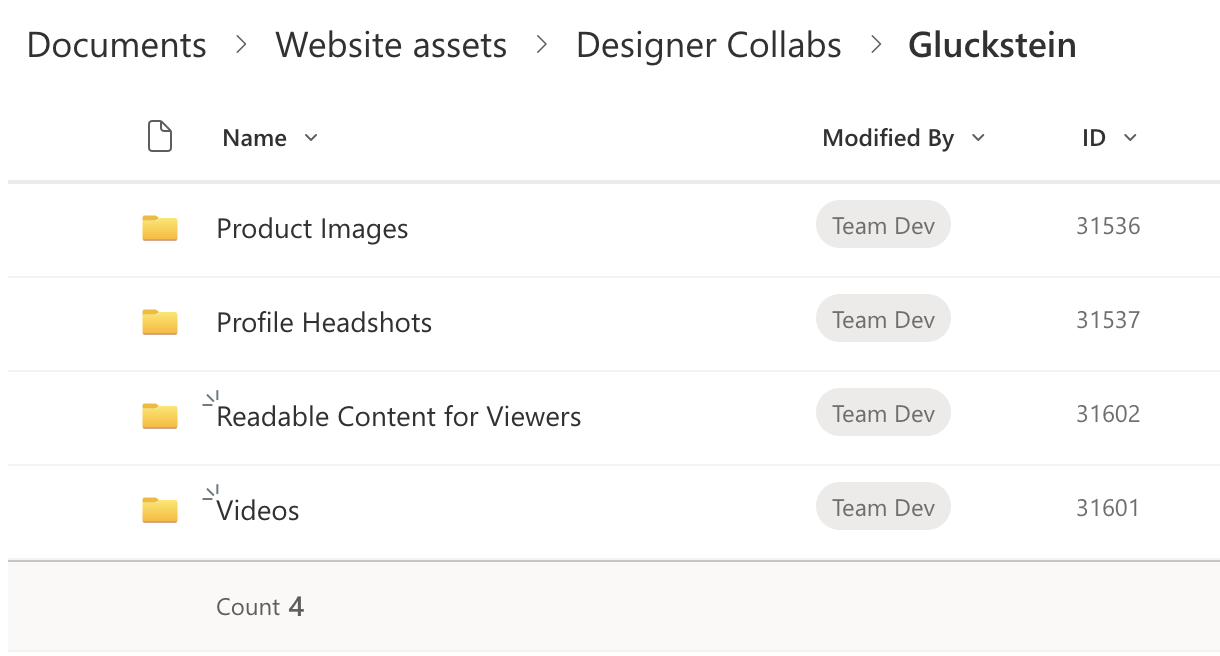1220x656 pixels.
Task: Expand the Name column sort dropdown
Action: coord(311,138)
